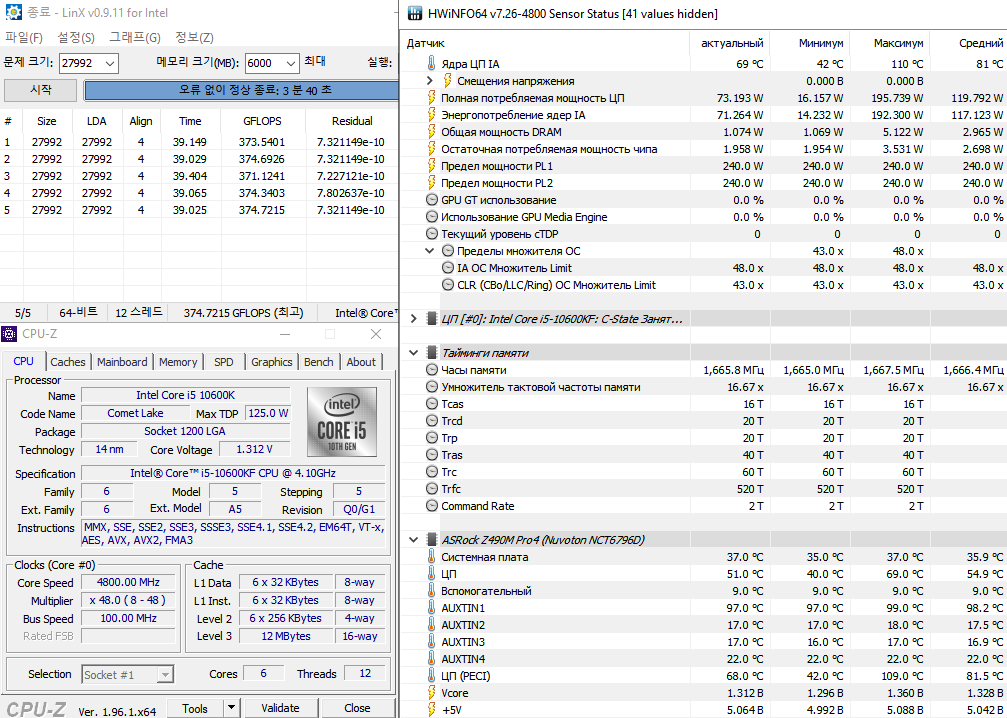Open the 파일(F) menu in LinX
Viewport: 1007px width, 718px height.
pos(24,37)
